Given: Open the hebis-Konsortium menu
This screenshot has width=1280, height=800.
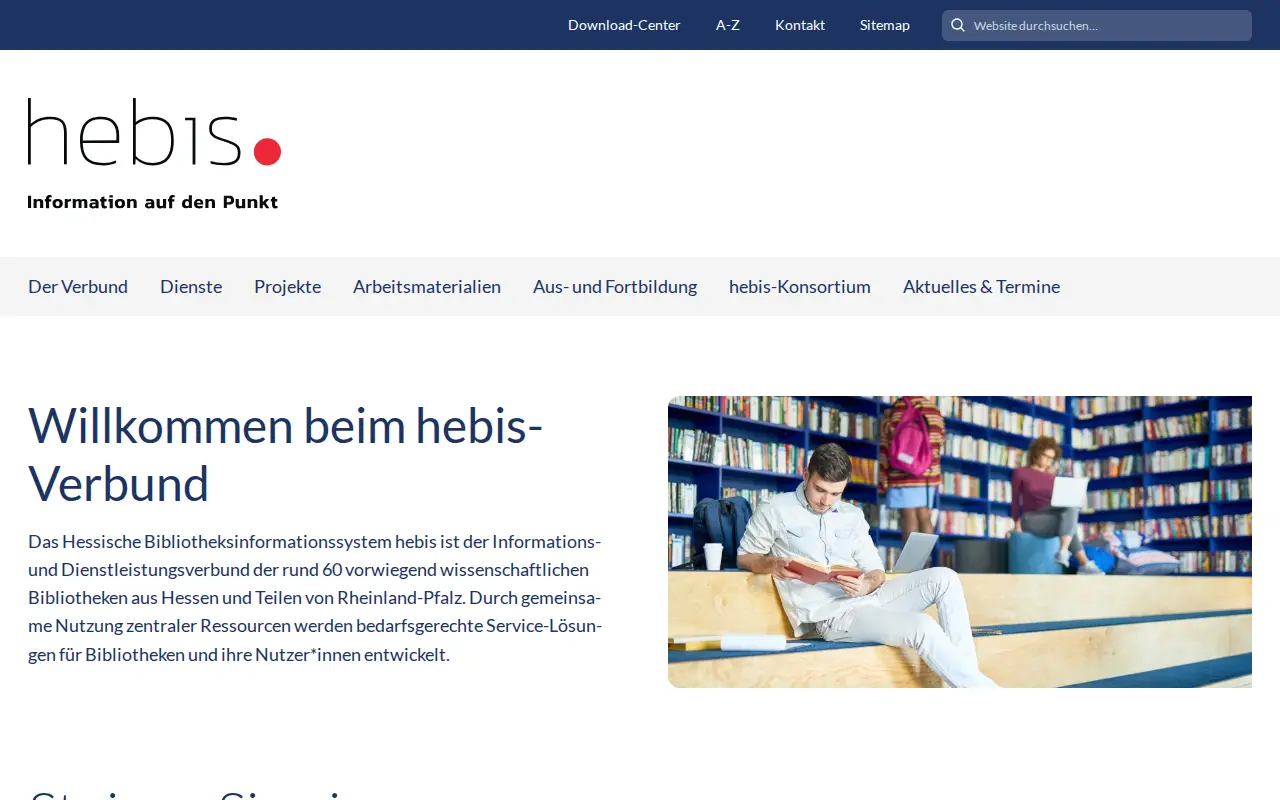Looking at the screenshot, I should coord(800,287).
